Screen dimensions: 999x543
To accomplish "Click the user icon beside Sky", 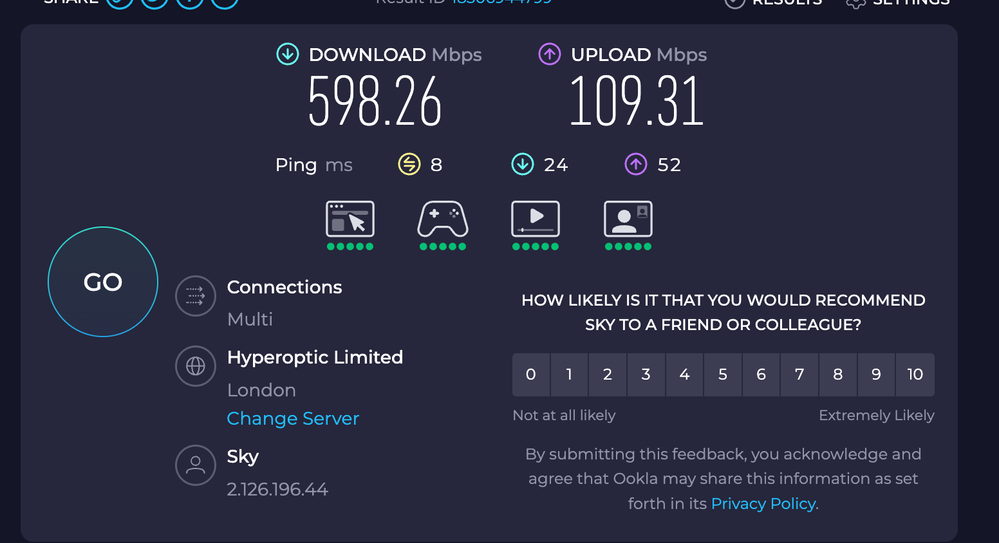I will tap(196, 465).
